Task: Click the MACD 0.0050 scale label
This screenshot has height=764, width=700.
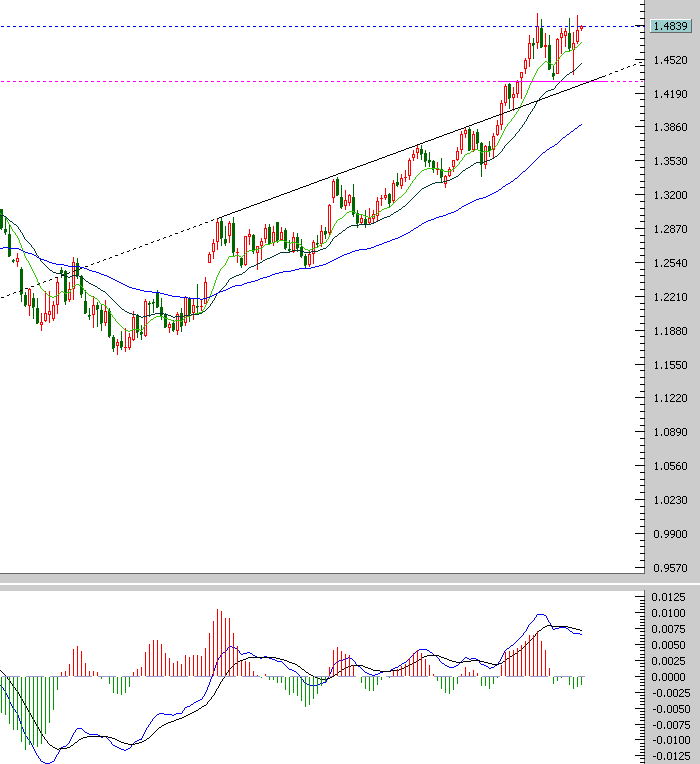Action: pyautogui.click(x=668, y=645)
